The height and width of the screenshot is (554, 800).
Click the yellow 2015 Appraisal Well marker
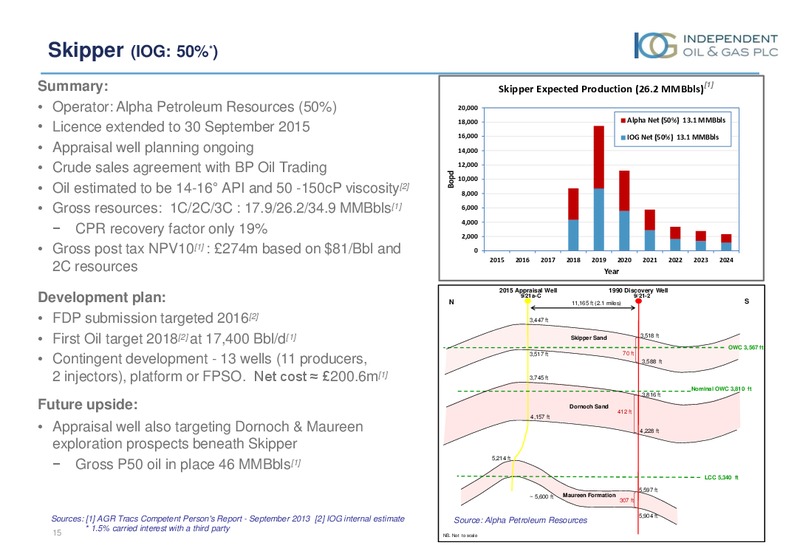[528, 301]
